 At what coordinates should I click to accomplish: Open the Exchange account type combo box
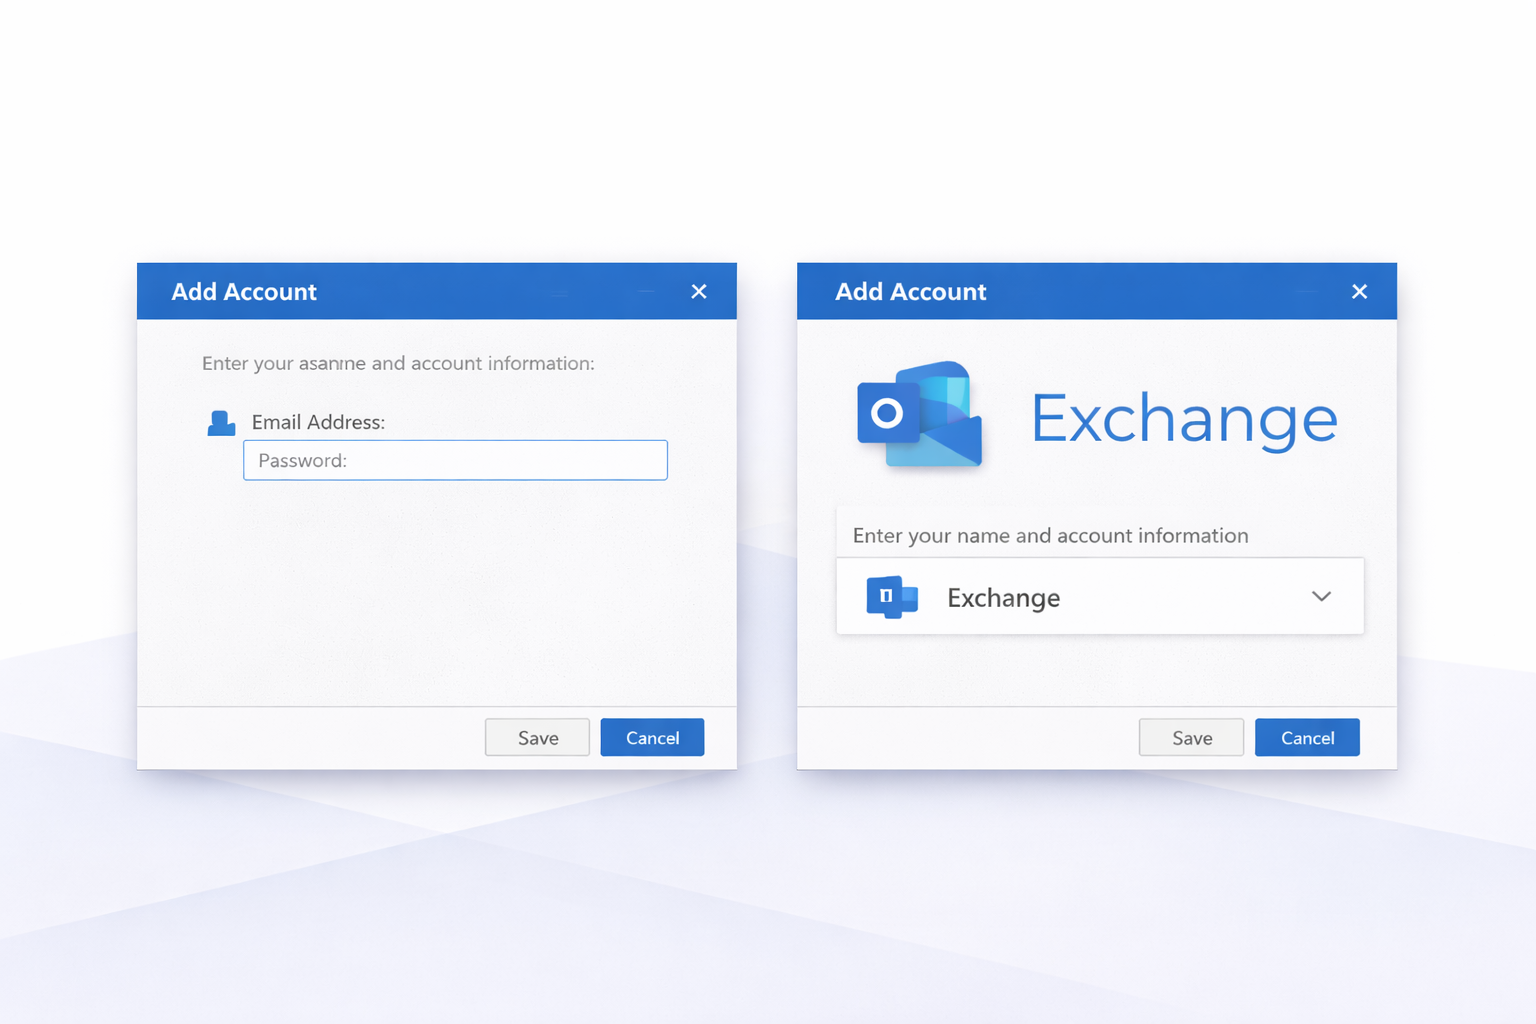click(x=1100, y=597)
